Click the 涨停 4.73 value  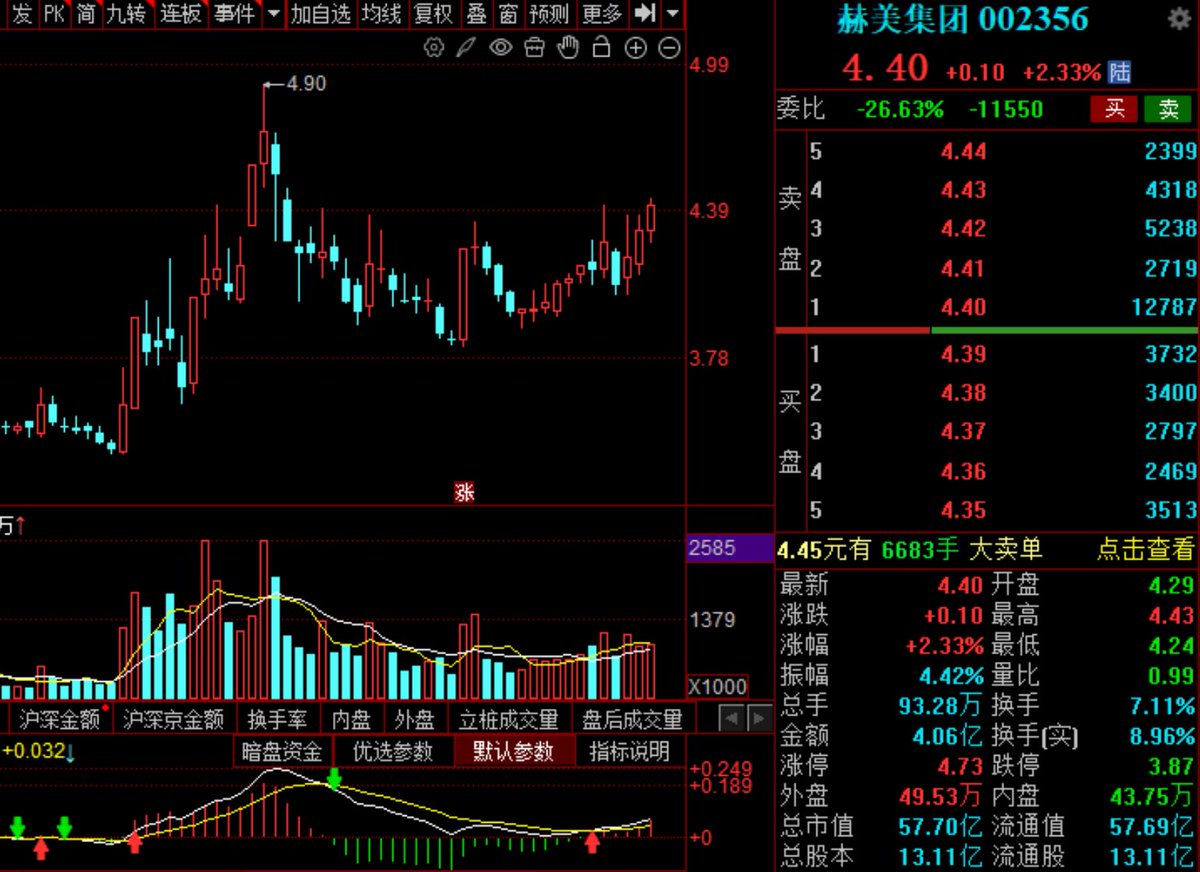click(x=962, y=767)
